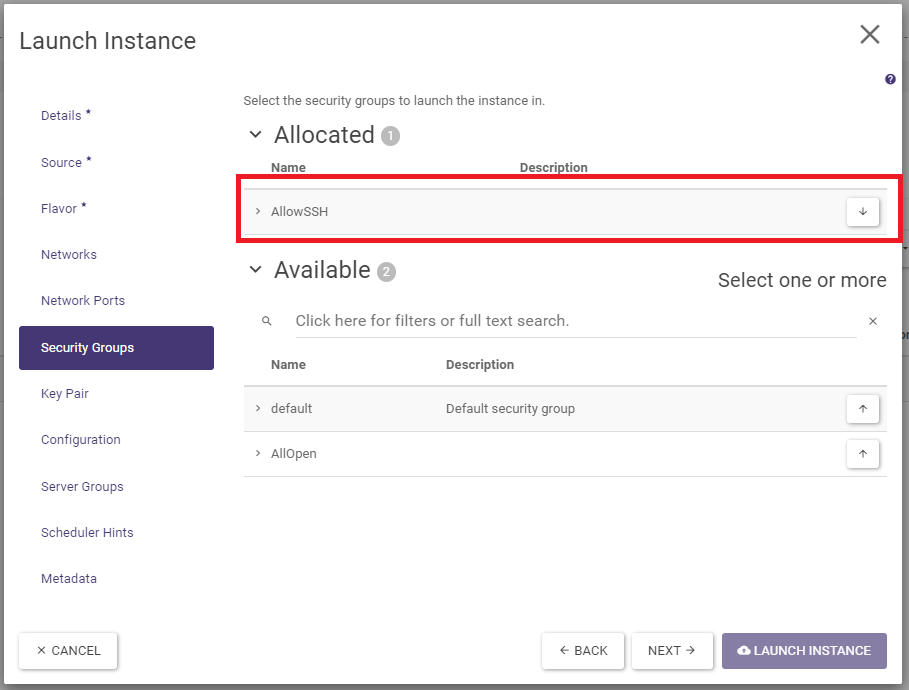Focus the filters or full text search field
909x690 pixels.
click(x=570, y=321)
